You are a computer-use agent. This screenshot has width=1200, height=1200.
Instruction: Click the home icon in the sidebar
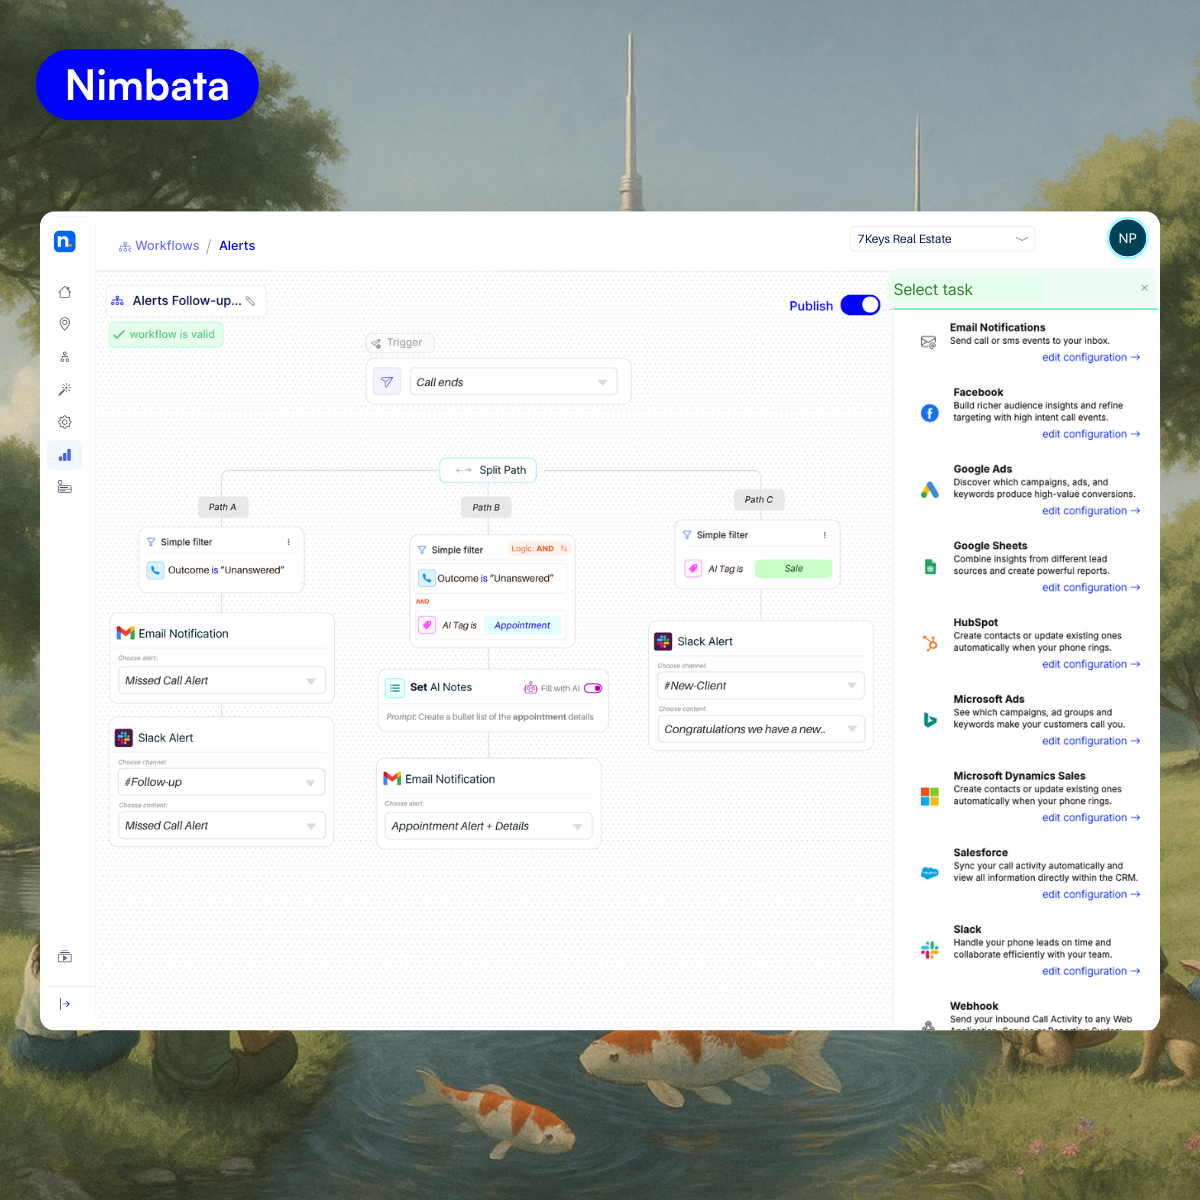point(65,292)
